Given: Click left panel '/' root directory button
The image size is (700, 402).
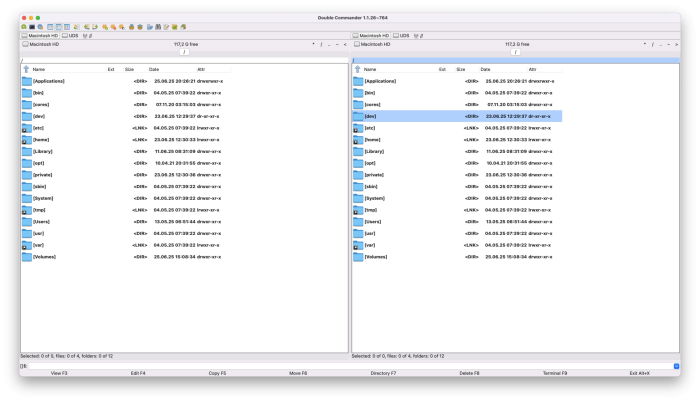Looking at the screenshot, I should point(321,44).
